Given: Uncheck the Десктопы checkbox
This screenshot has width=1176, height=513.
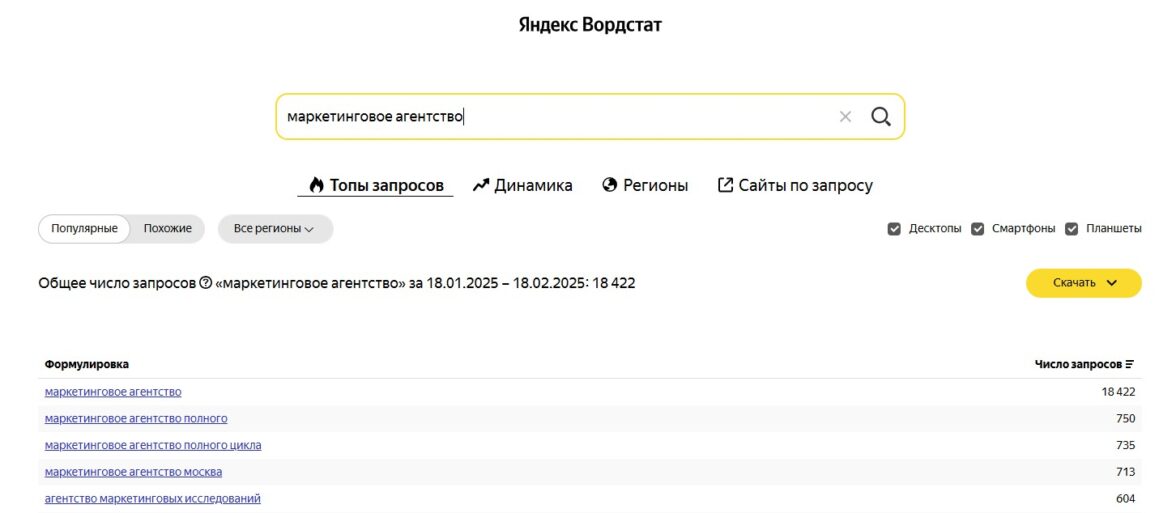Looking at the screenshot, I should click(x=894, y=229).
